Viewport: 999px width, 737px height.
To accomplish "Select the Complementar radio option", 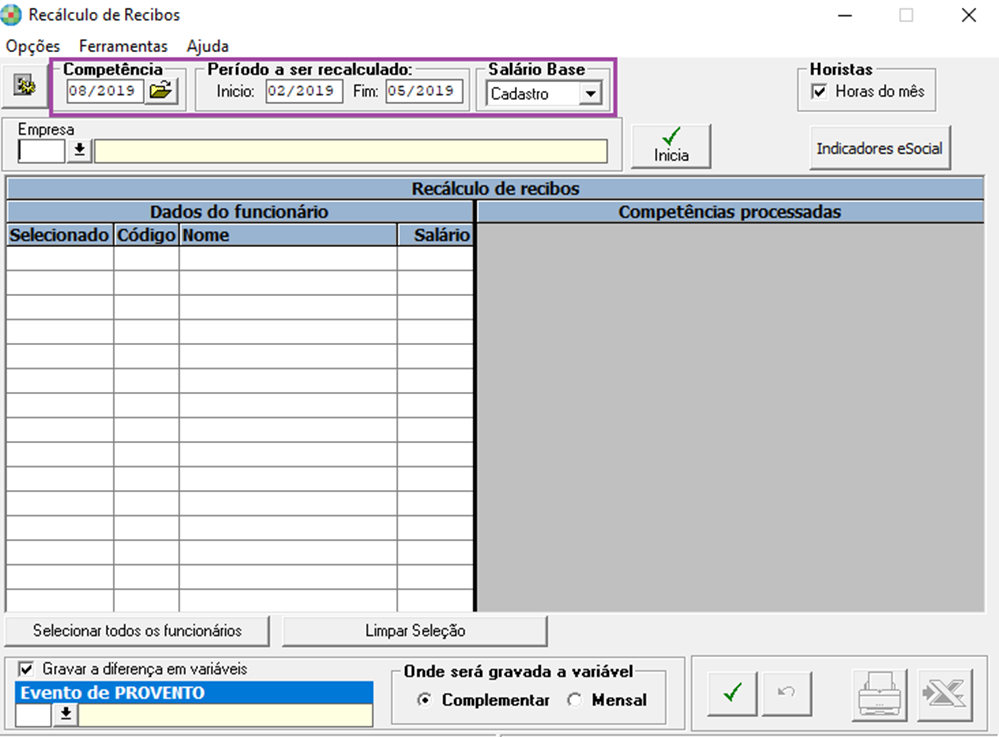I will [x=424, y=700].
